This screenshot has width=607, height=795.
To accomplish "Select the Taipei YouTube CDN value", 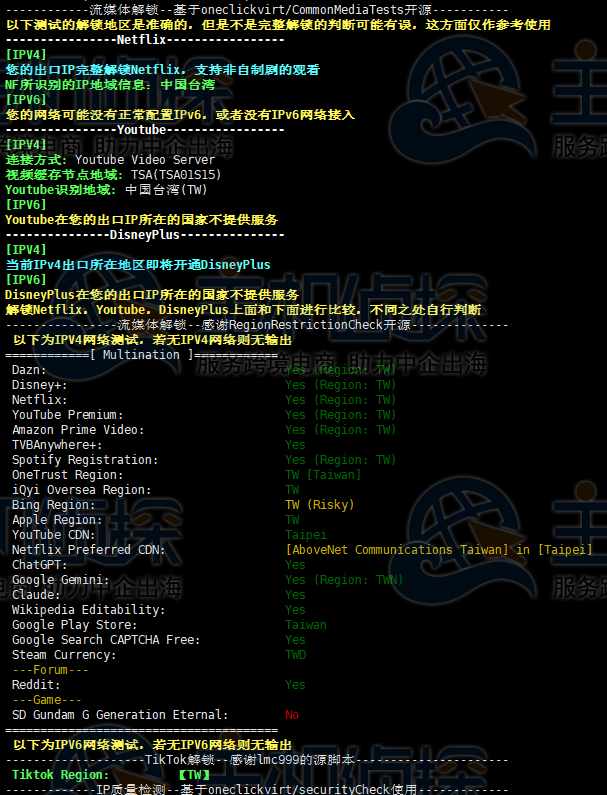I will coord(306,535).
